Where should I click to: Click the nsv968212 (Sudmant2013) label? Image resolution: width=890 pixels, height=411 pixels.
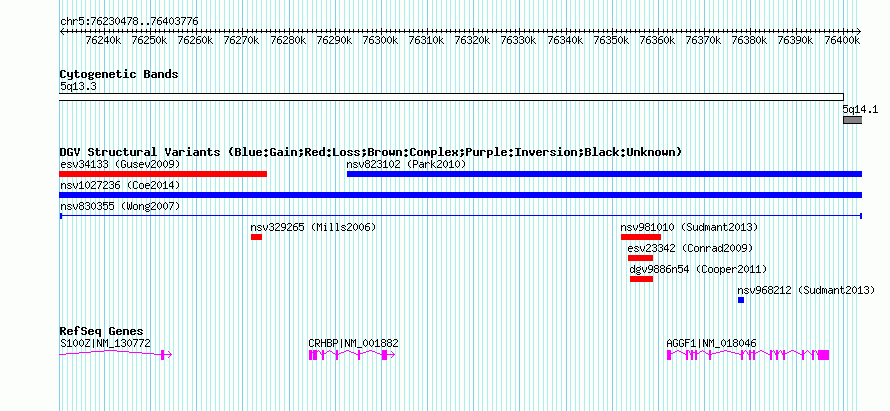click(807, 291)
